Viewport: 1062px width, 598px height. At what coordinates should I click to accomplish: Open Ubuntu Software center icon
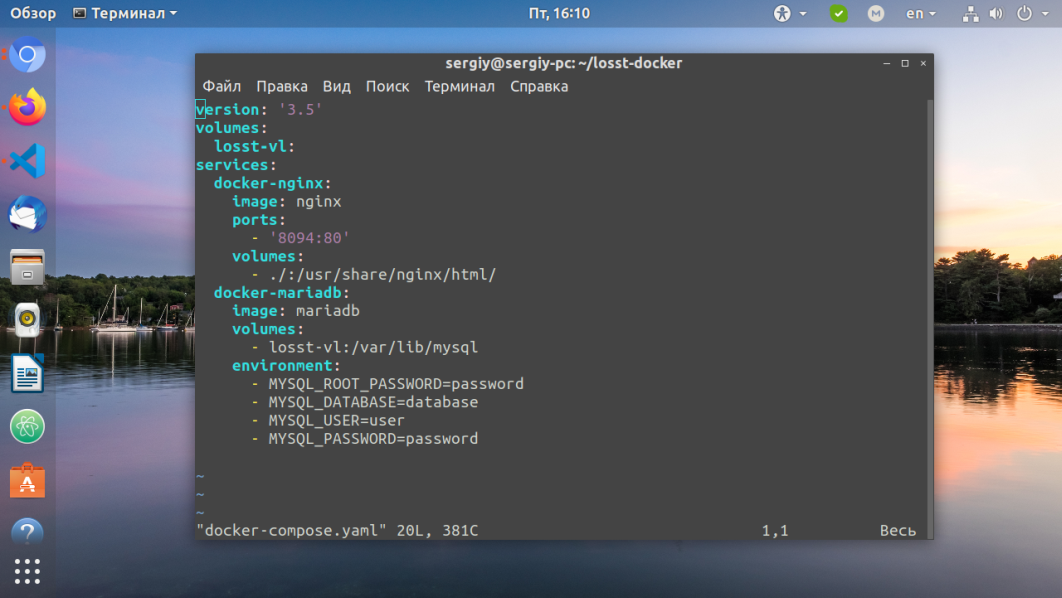point(28,480)
